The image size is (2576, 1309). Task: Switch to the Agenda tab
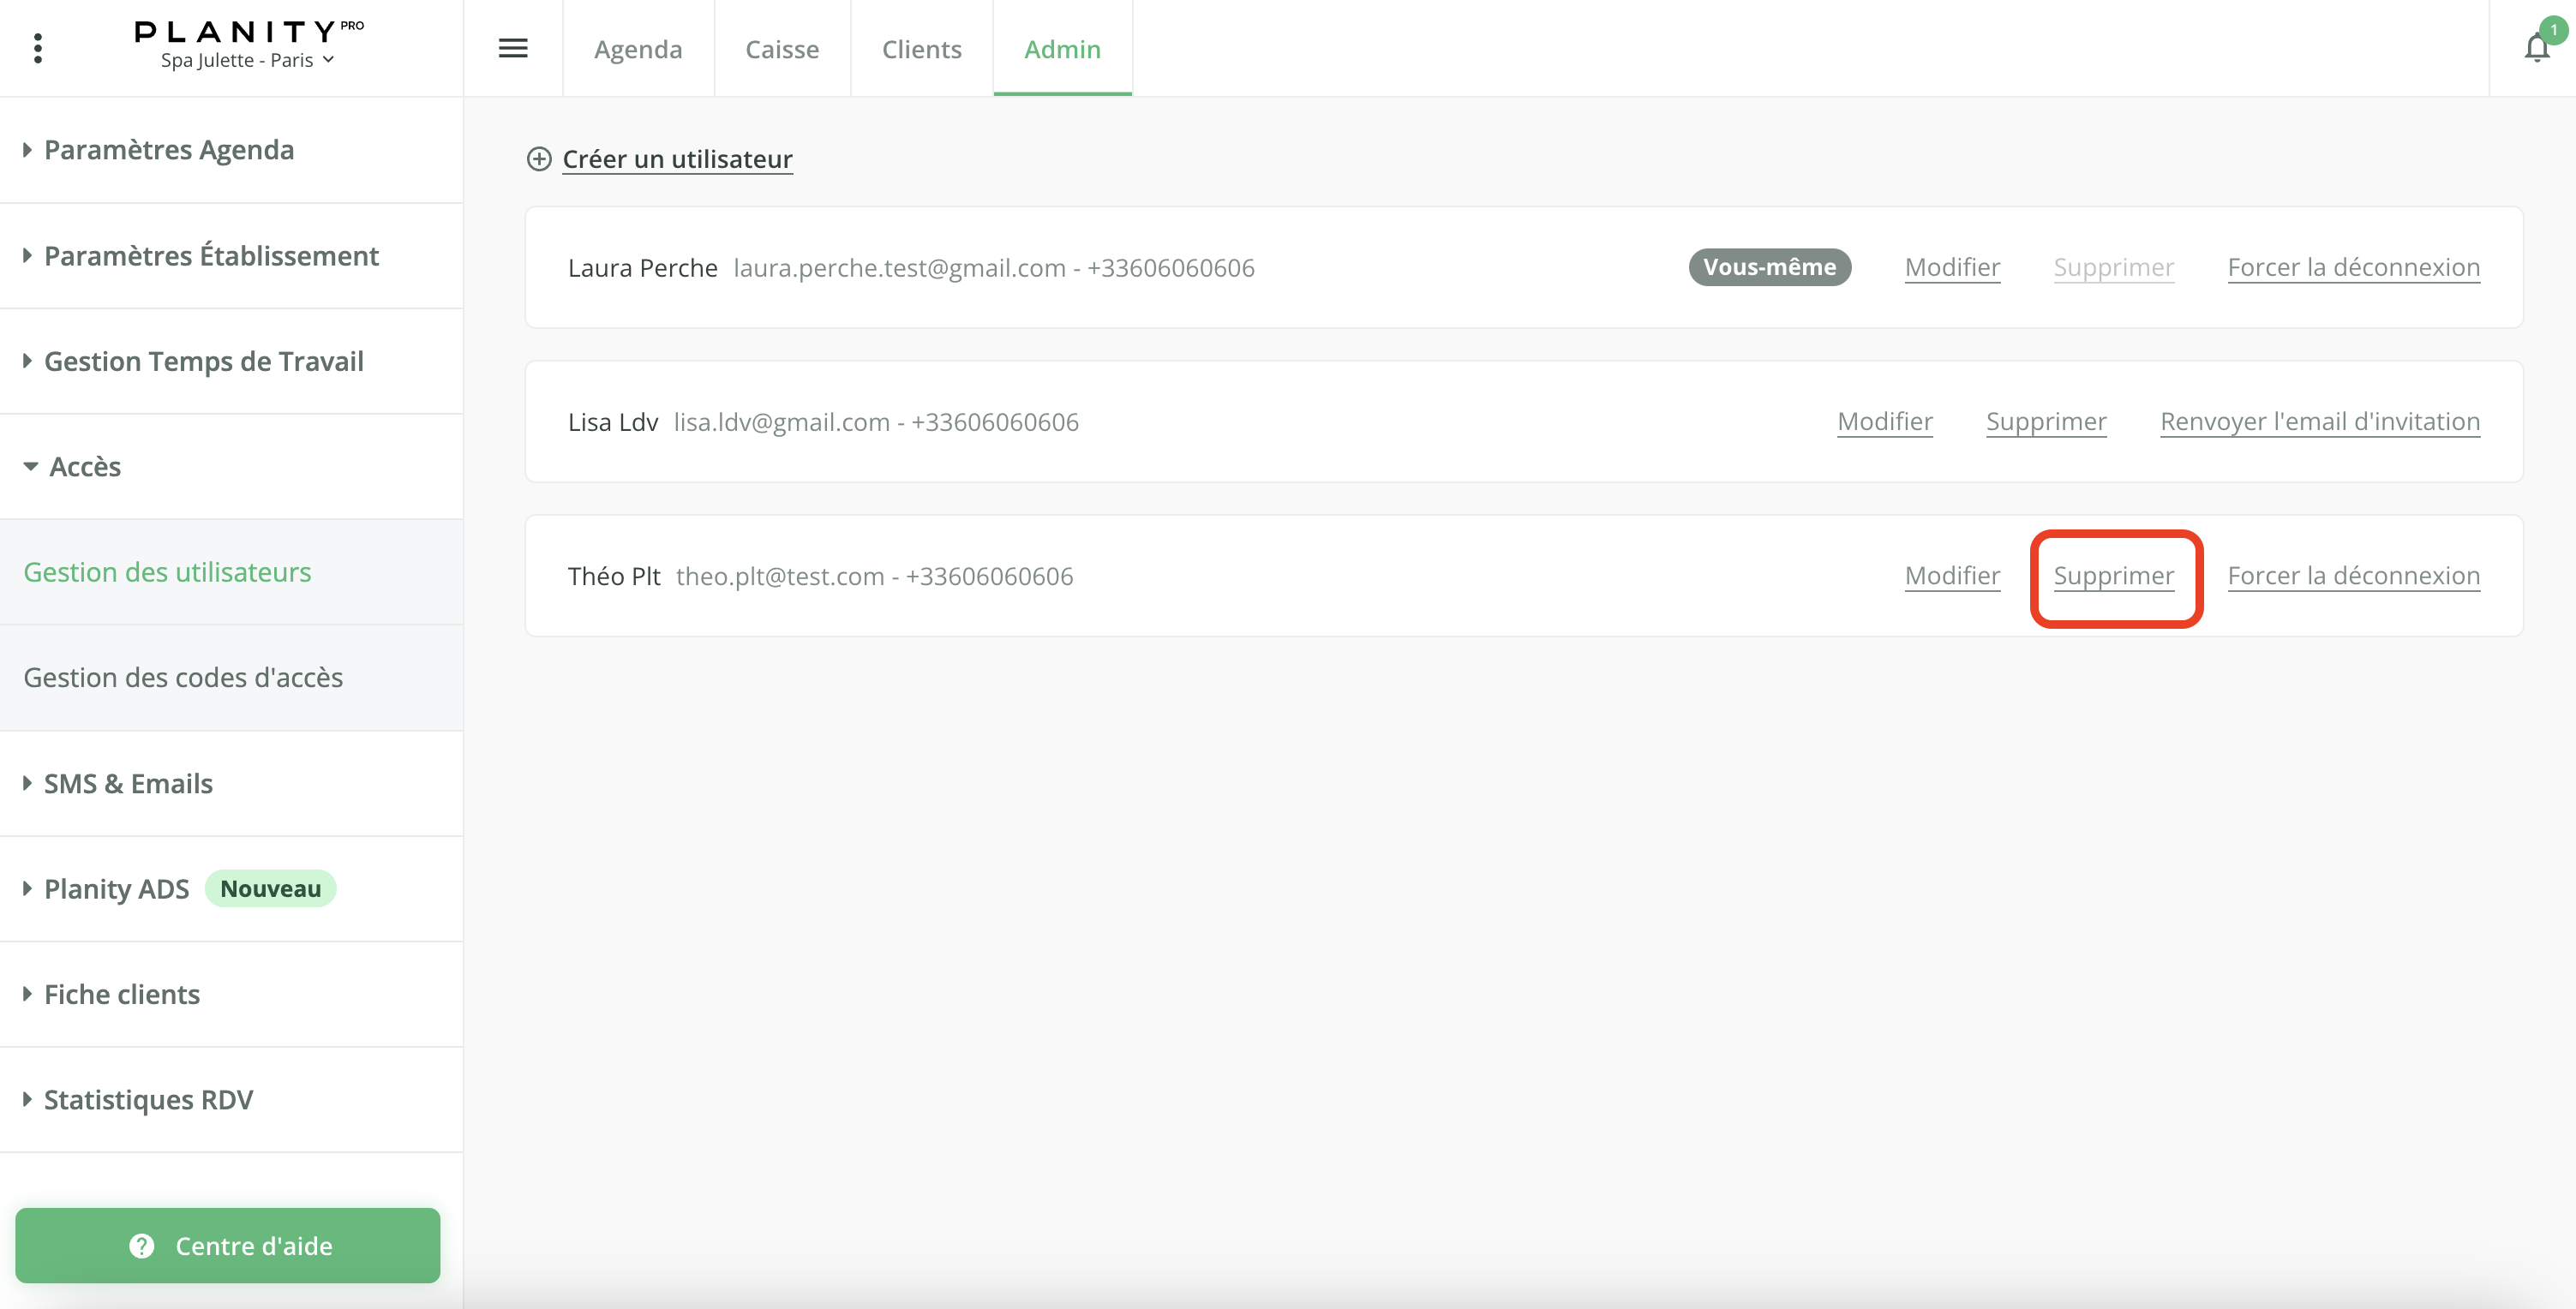tap(638, 49)
